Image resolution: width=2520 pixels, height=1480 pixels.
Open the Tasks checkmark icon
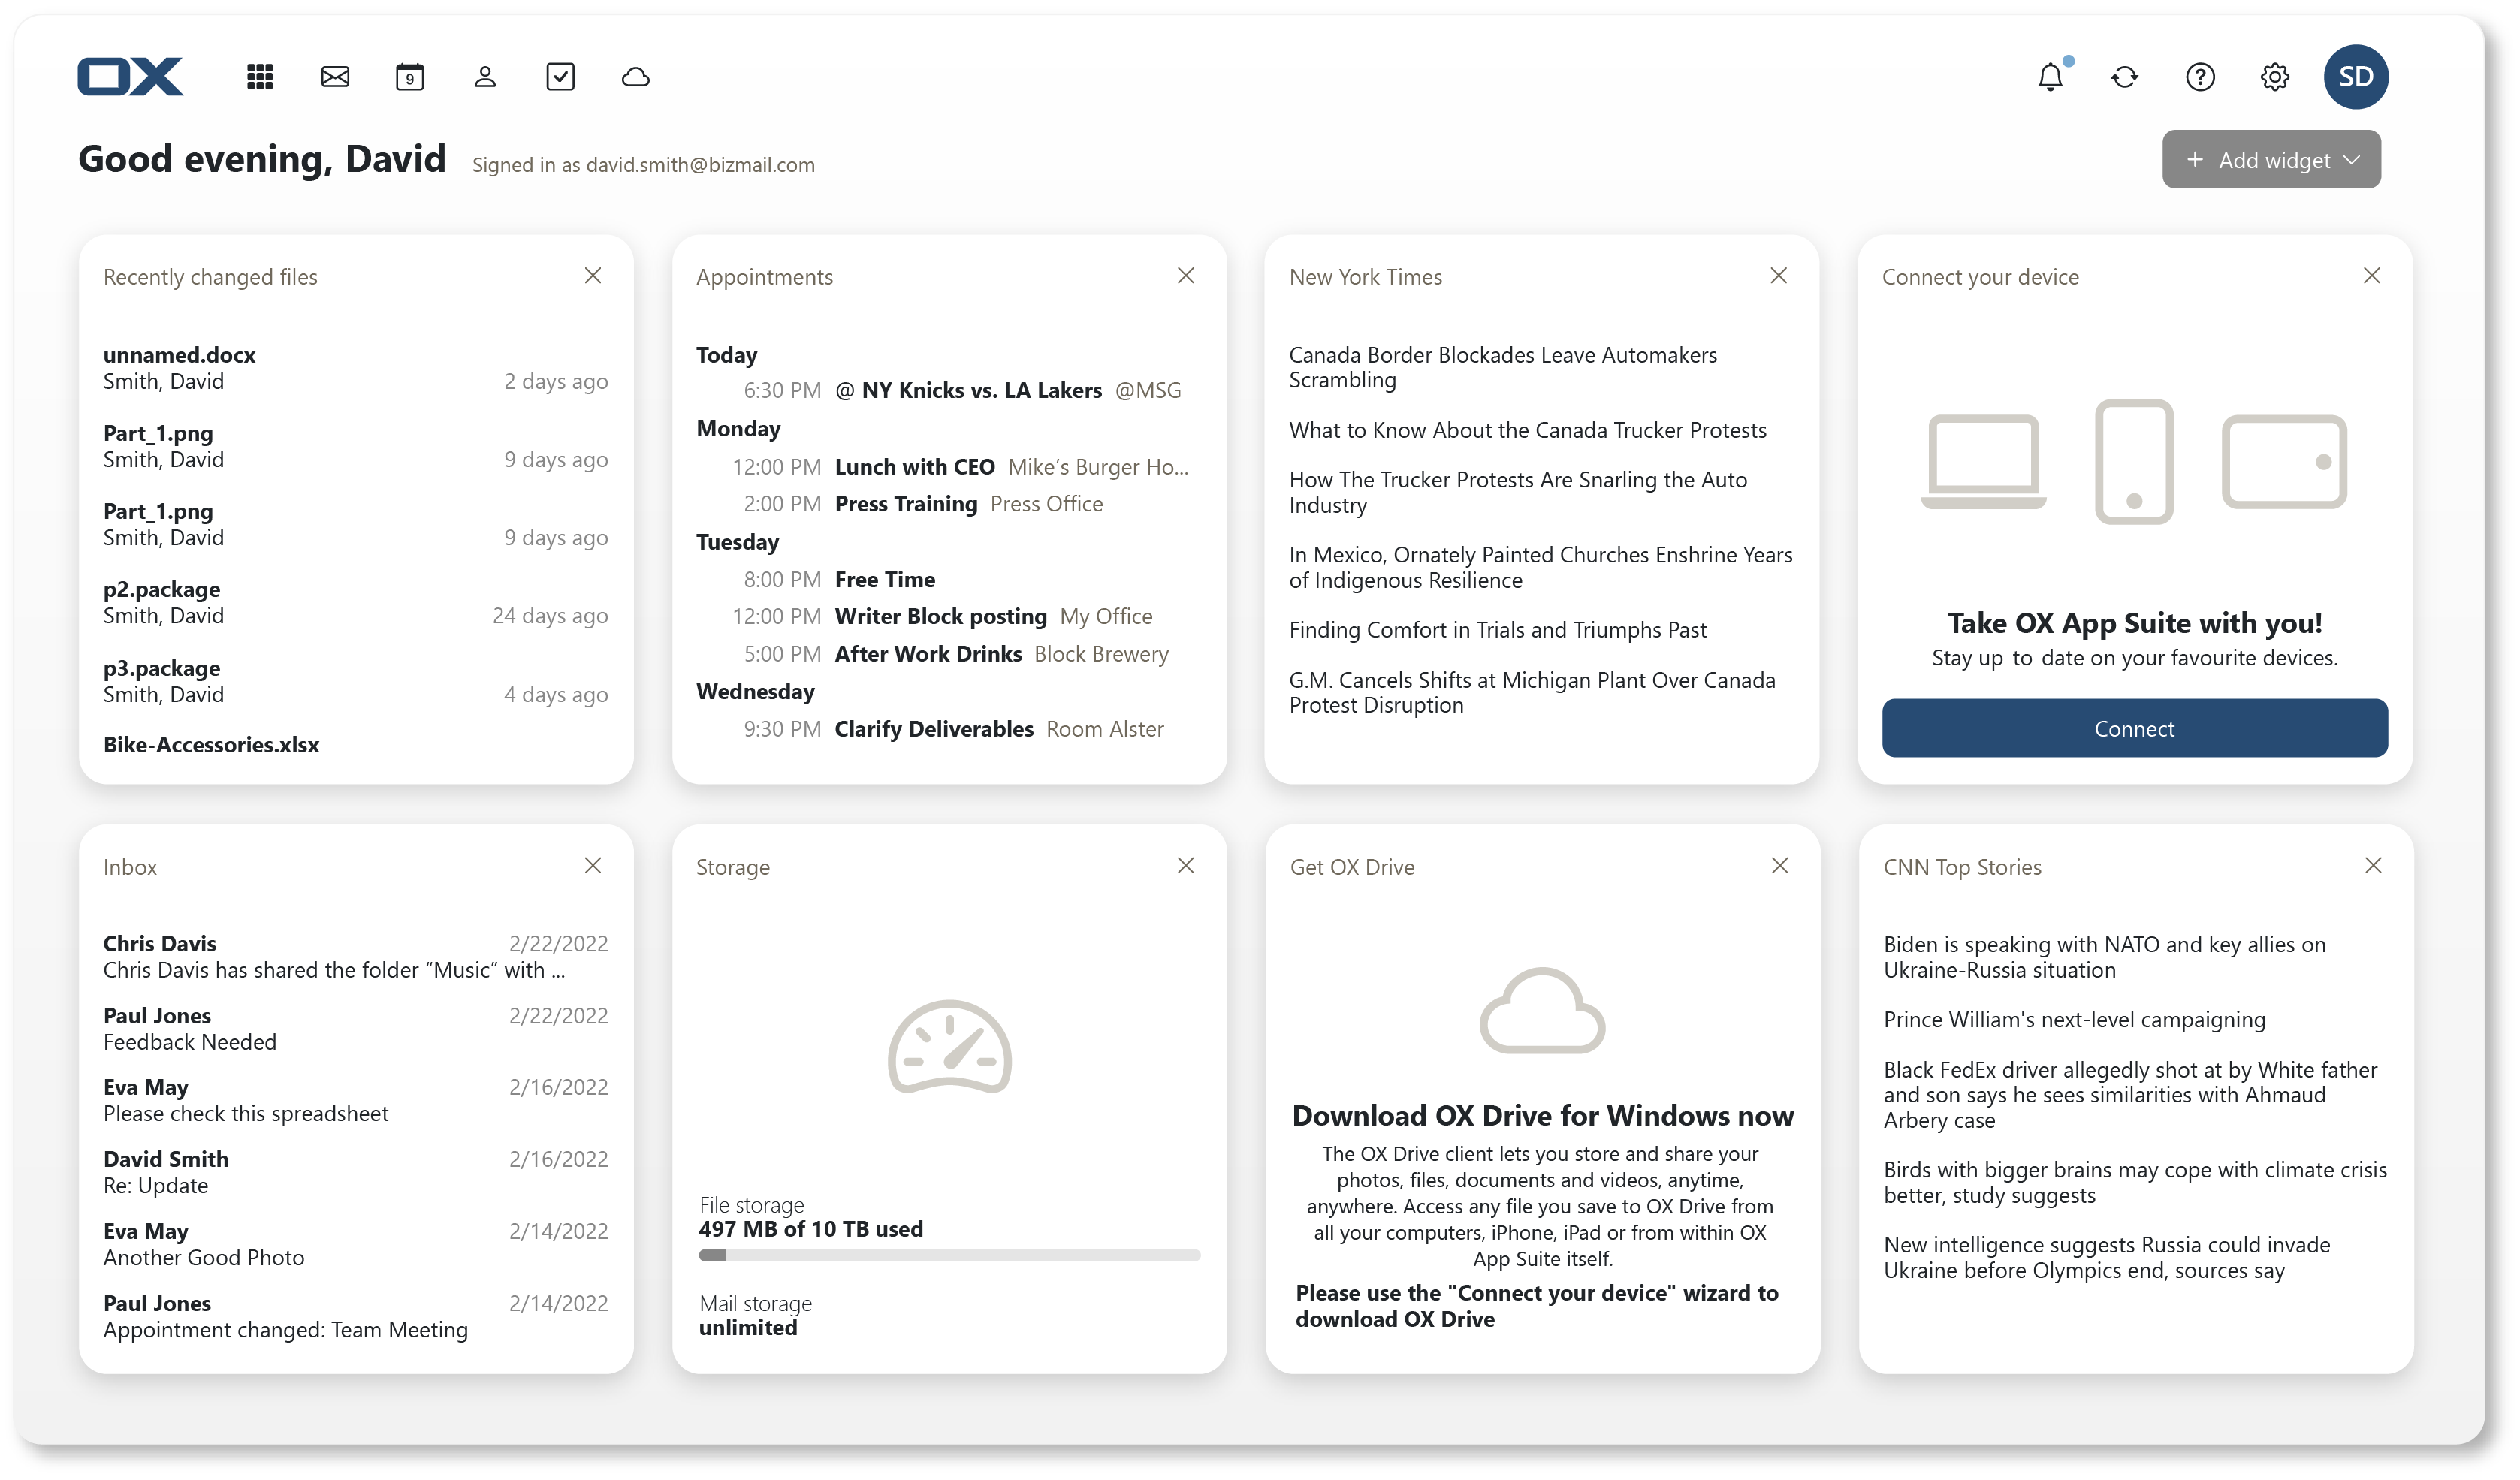[561, 77]
